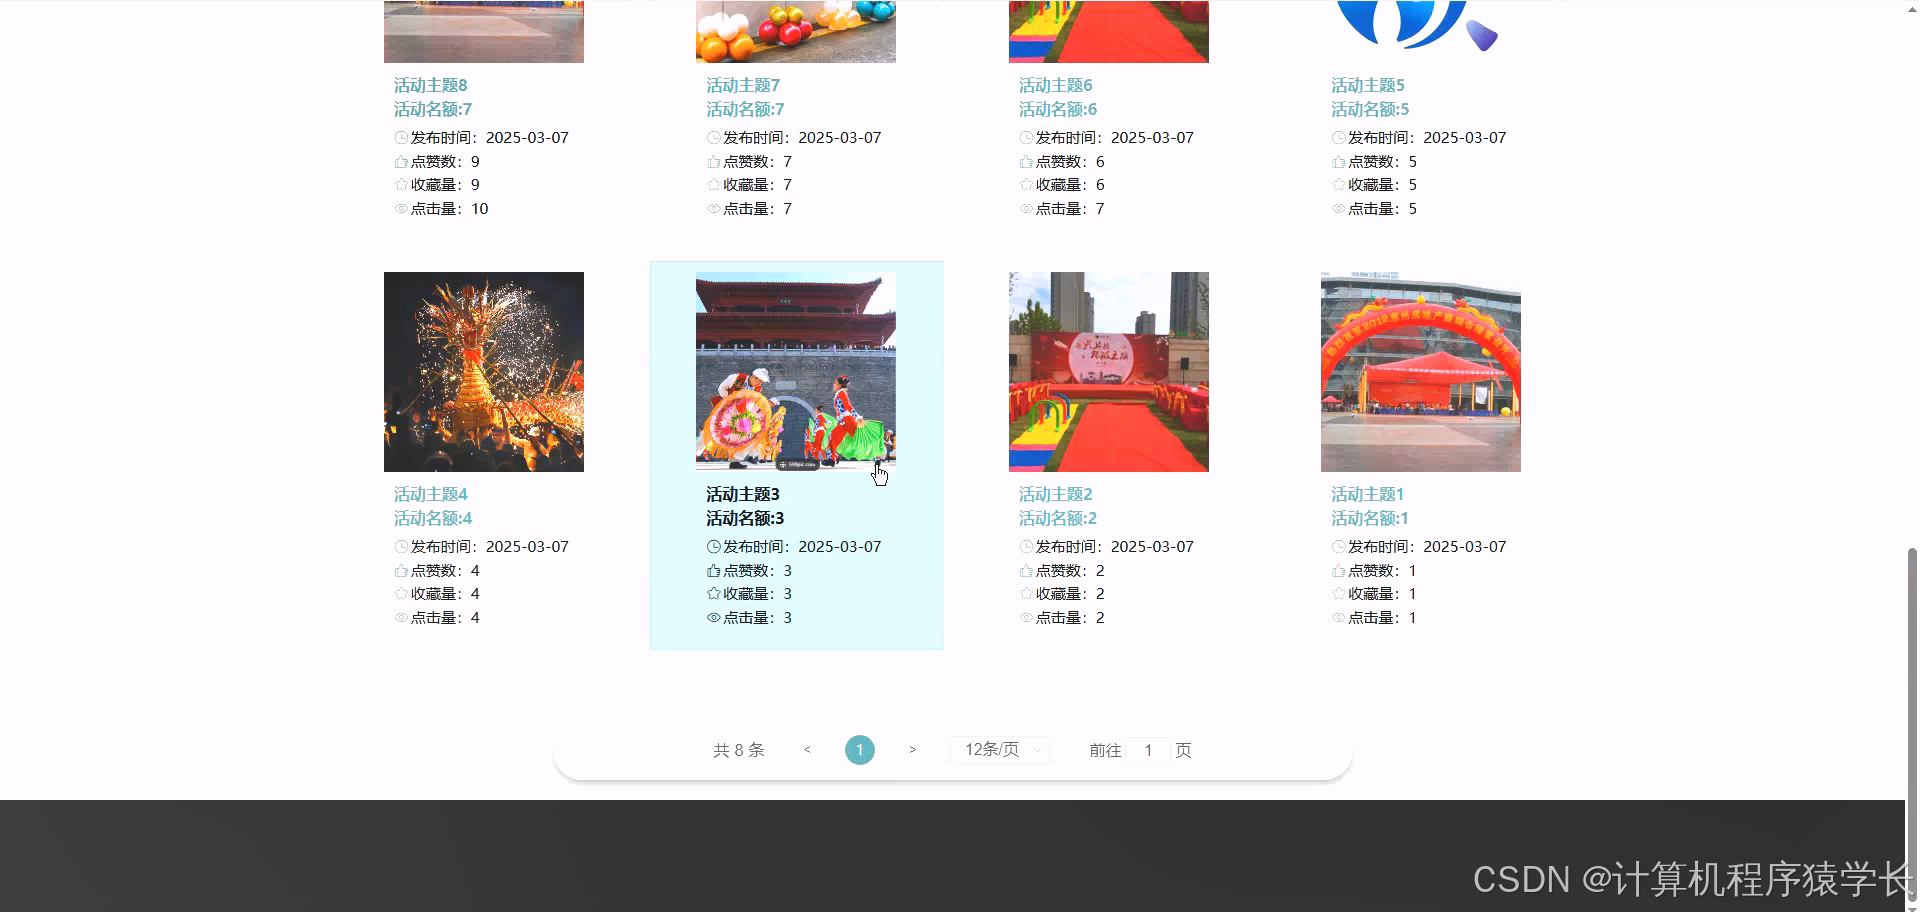Click the red carpet image above 活动主题6
Viewport: 1920px width, 912px height.
(1109, 31)
